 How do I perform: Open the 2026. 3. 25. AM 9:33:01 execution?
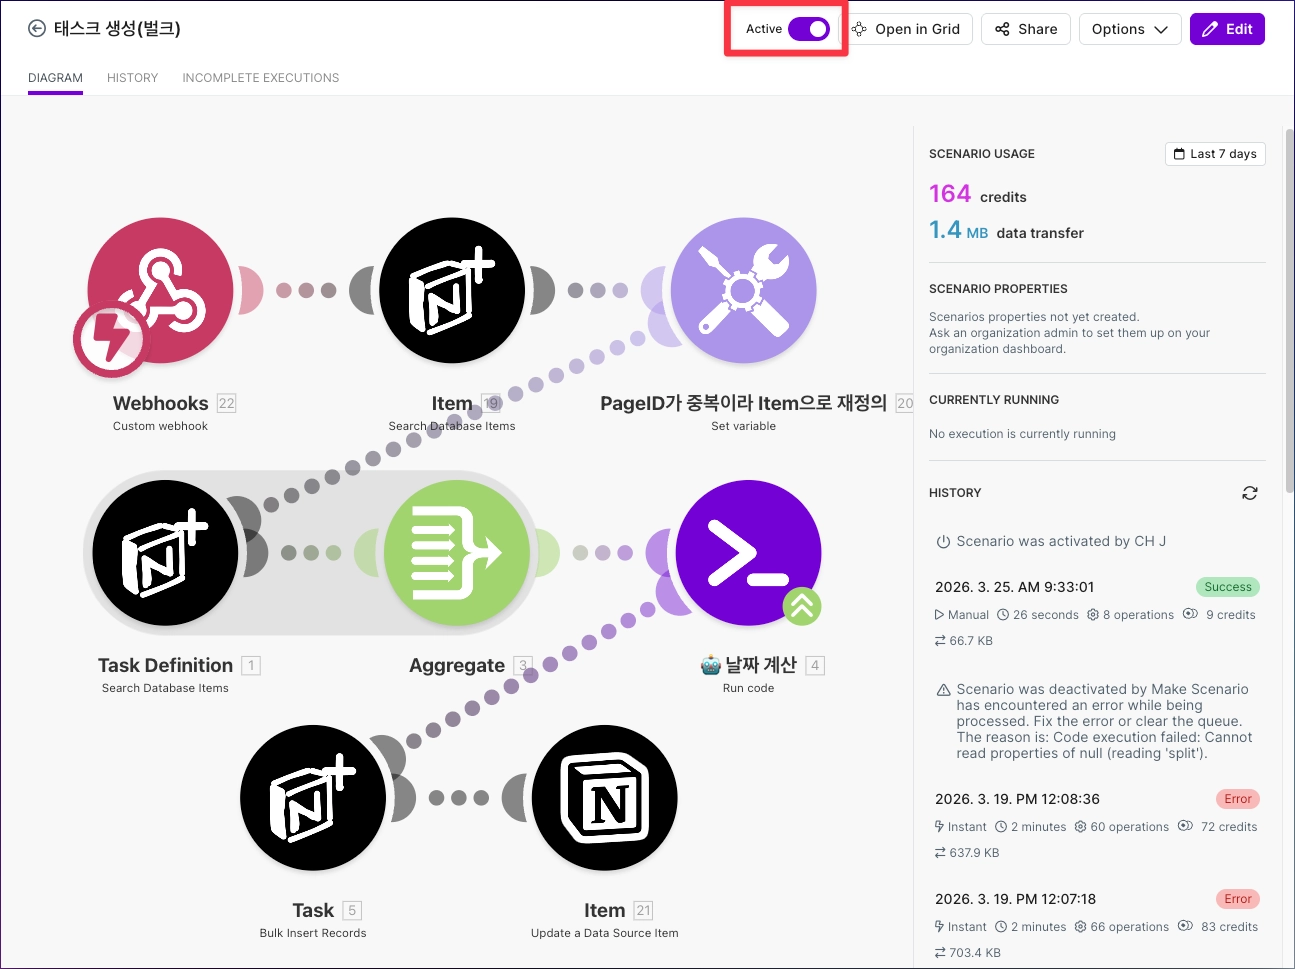[1015, 587]
